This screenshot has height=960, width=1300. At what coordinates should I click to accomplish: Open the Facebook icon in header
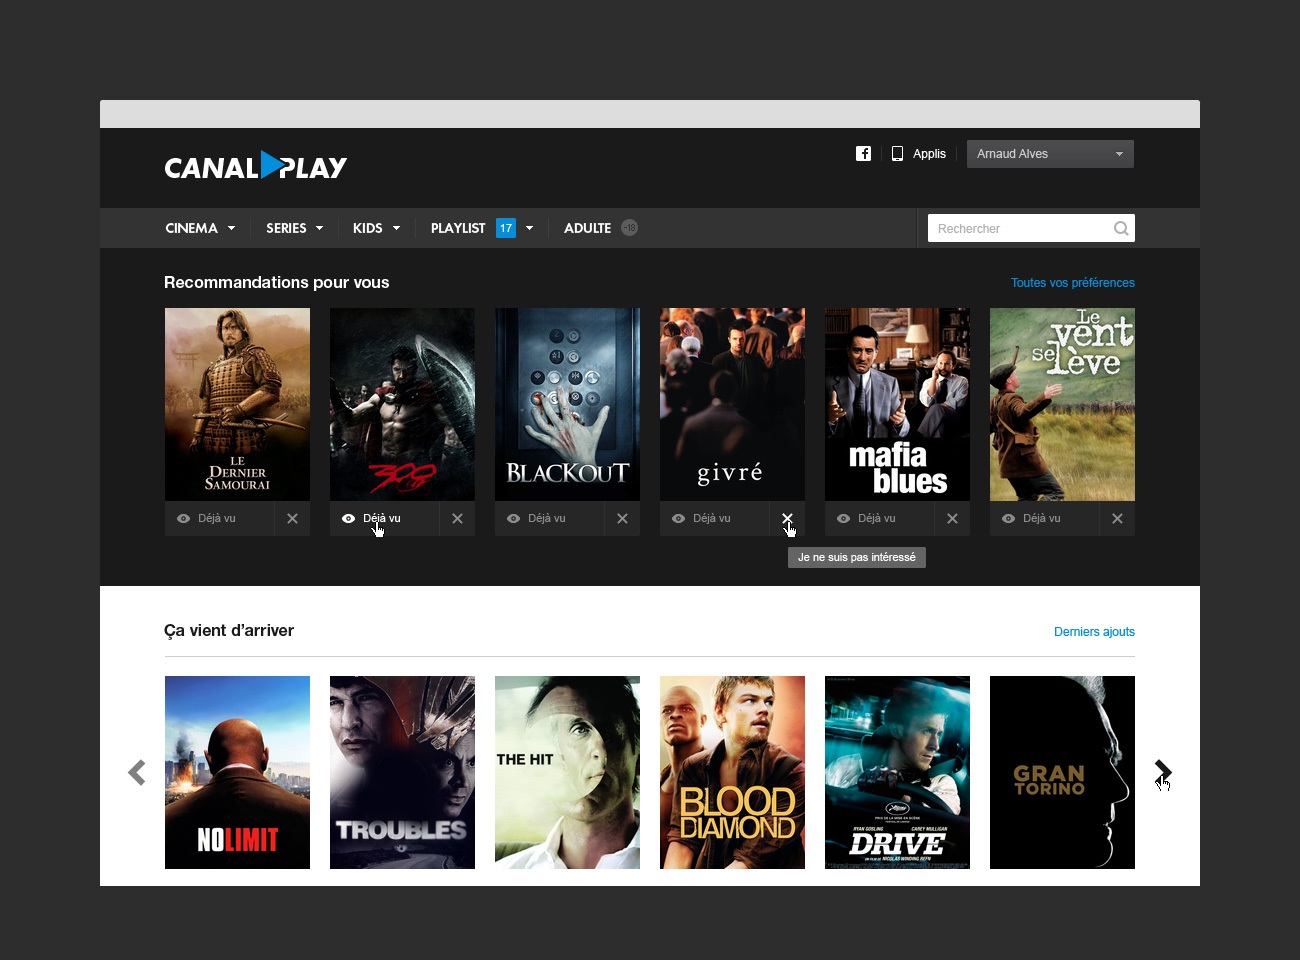(863, 154)
